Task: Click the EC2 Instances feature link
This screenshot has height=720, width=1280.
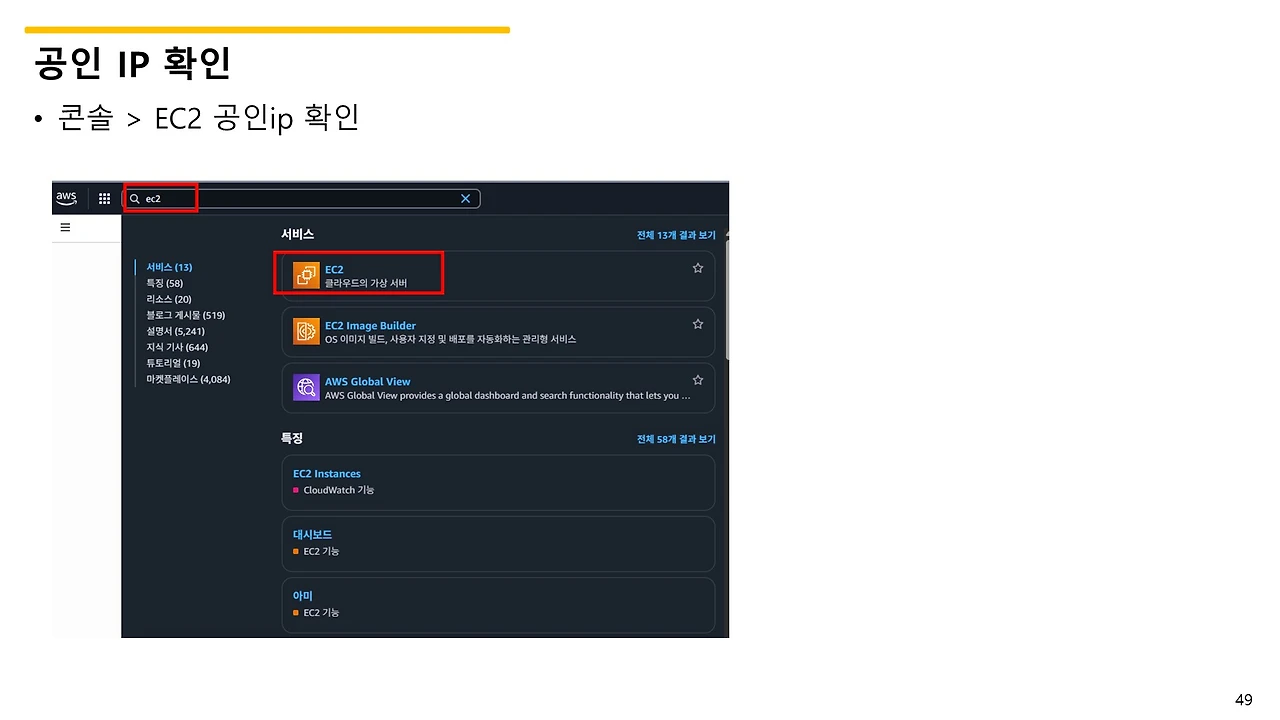Action: coord(326,473)
